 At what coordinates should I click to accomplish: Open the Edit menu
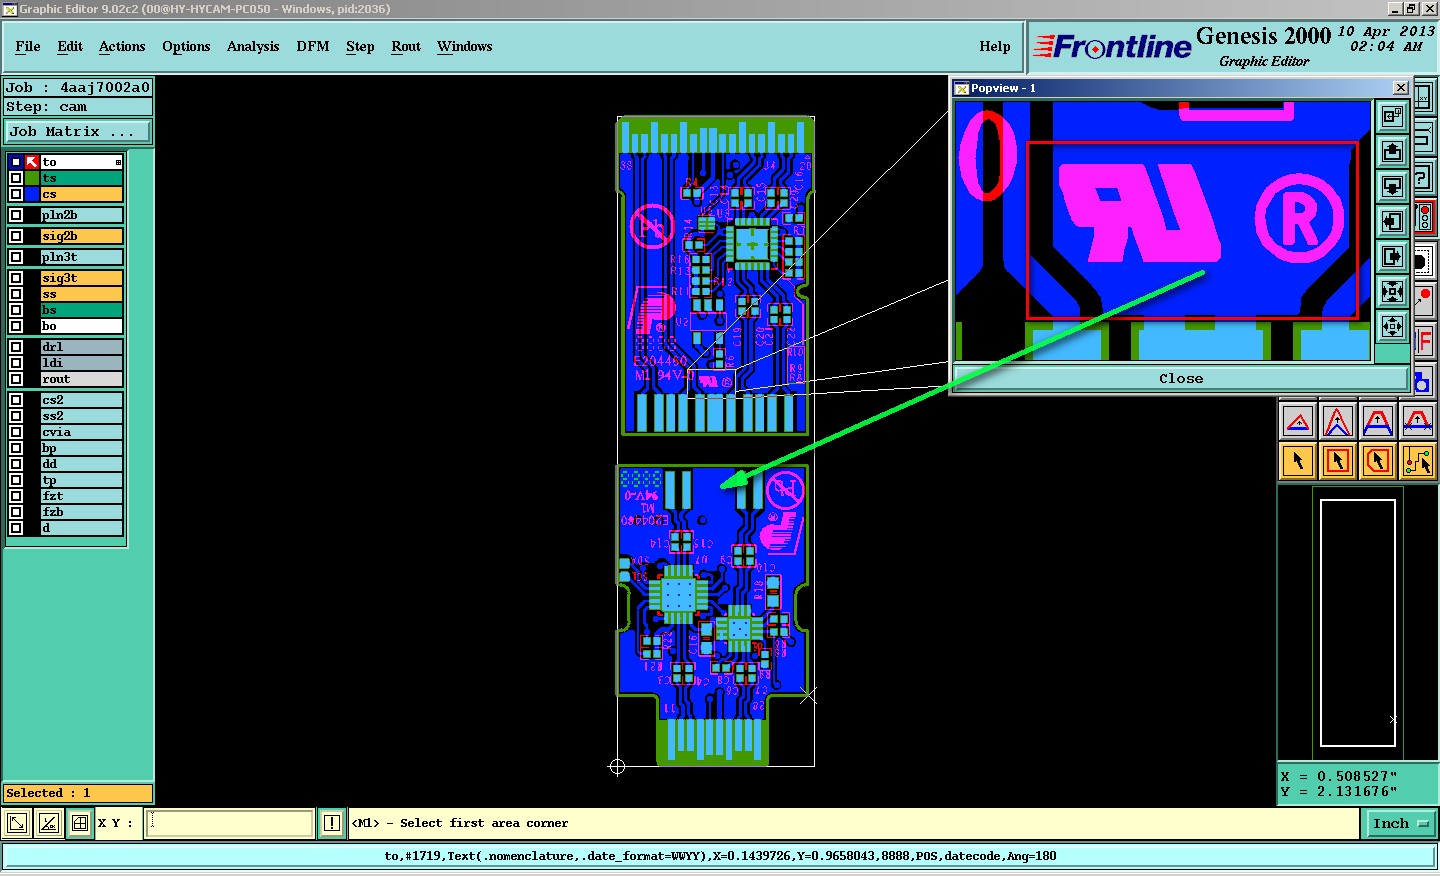(x=70, y=47)
